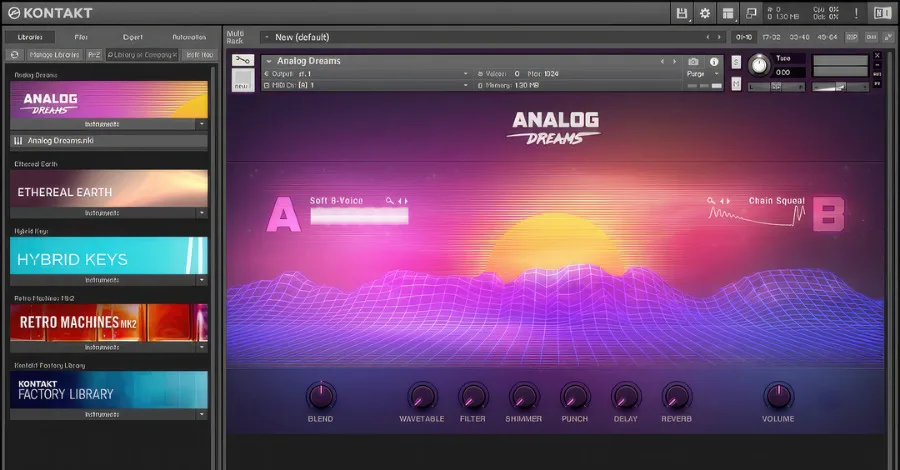Screen dimensions: 900x470
Task: Toggle A-Z library sorting
Action: 94,55
